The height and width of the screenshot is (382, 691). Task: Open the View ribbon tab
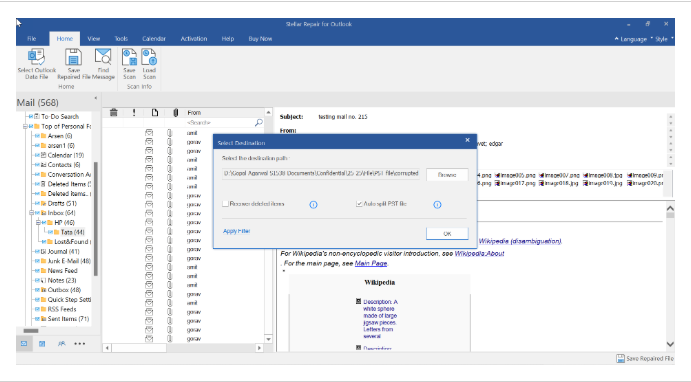point(93,39)
